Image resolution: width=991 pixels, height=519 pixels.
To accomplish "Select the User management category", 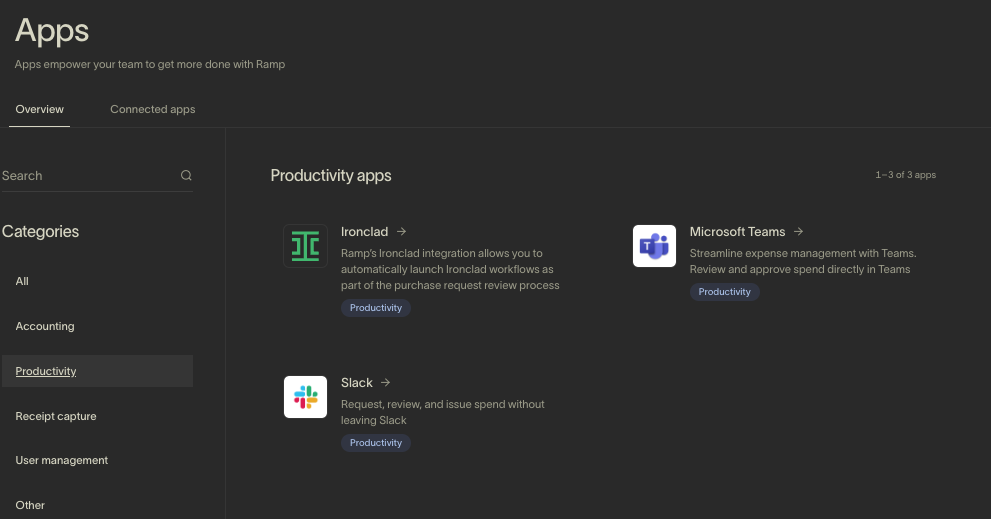I will [97, 460].
